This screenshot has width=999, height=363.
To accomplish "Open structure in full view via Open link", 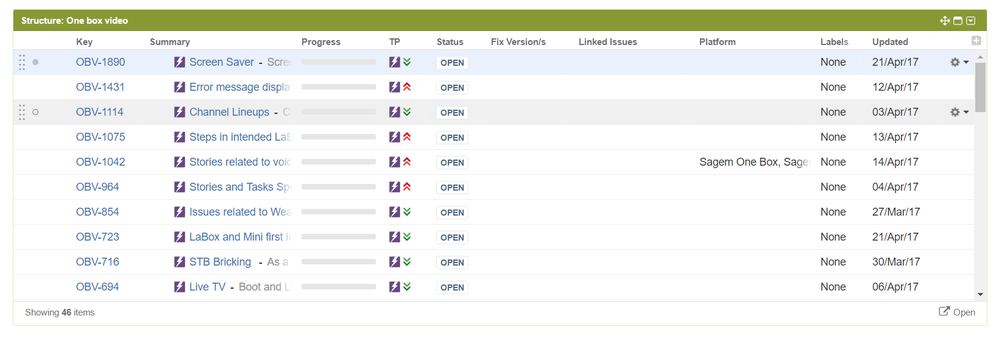I will point(957,312).
